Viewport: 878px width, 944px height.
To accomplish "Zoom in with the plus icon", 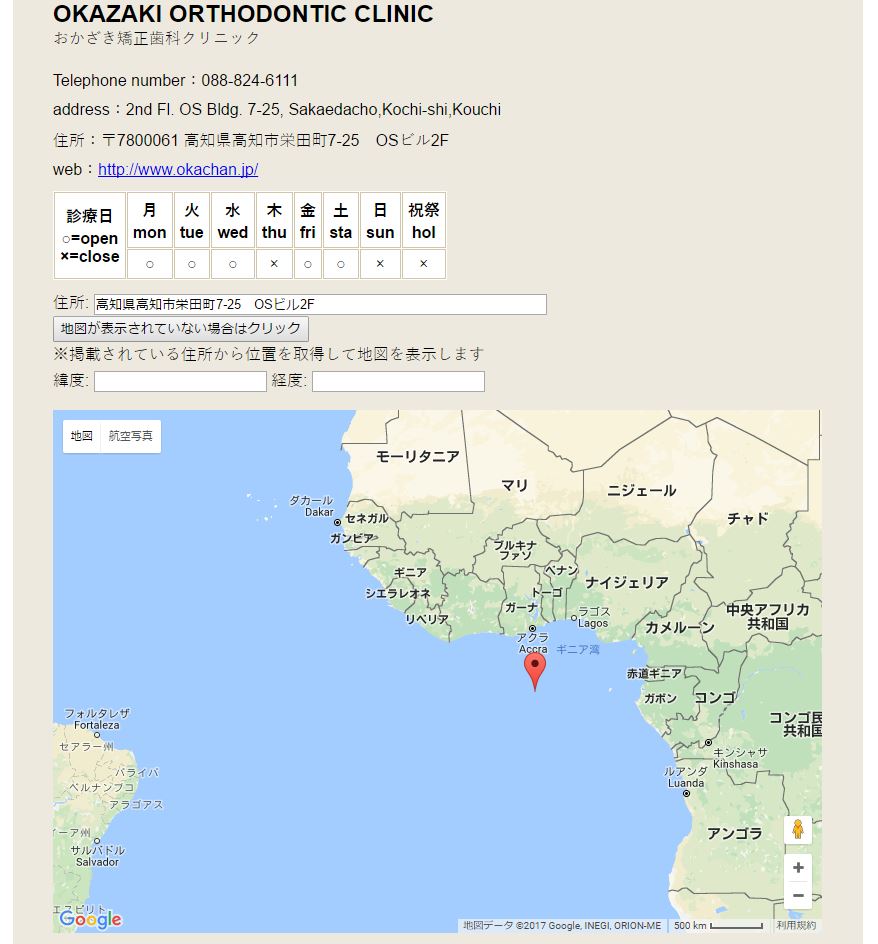I will 798,866.
